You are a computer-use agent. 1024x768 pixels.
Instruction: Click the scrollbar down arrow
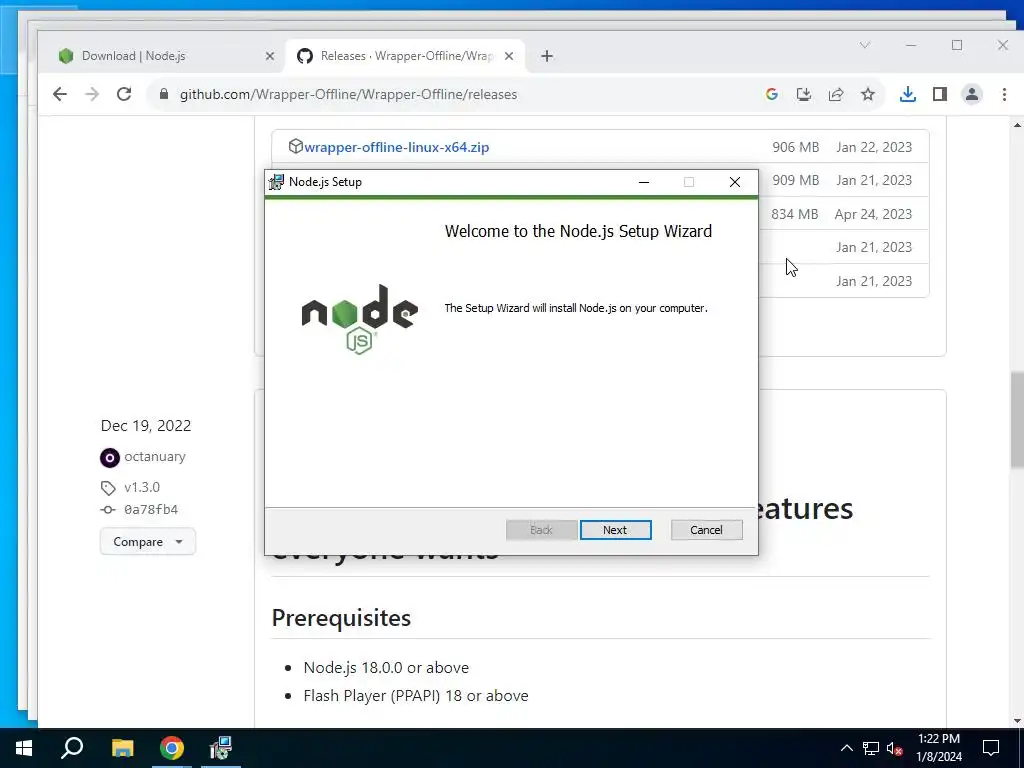[x=1017, y=721]
